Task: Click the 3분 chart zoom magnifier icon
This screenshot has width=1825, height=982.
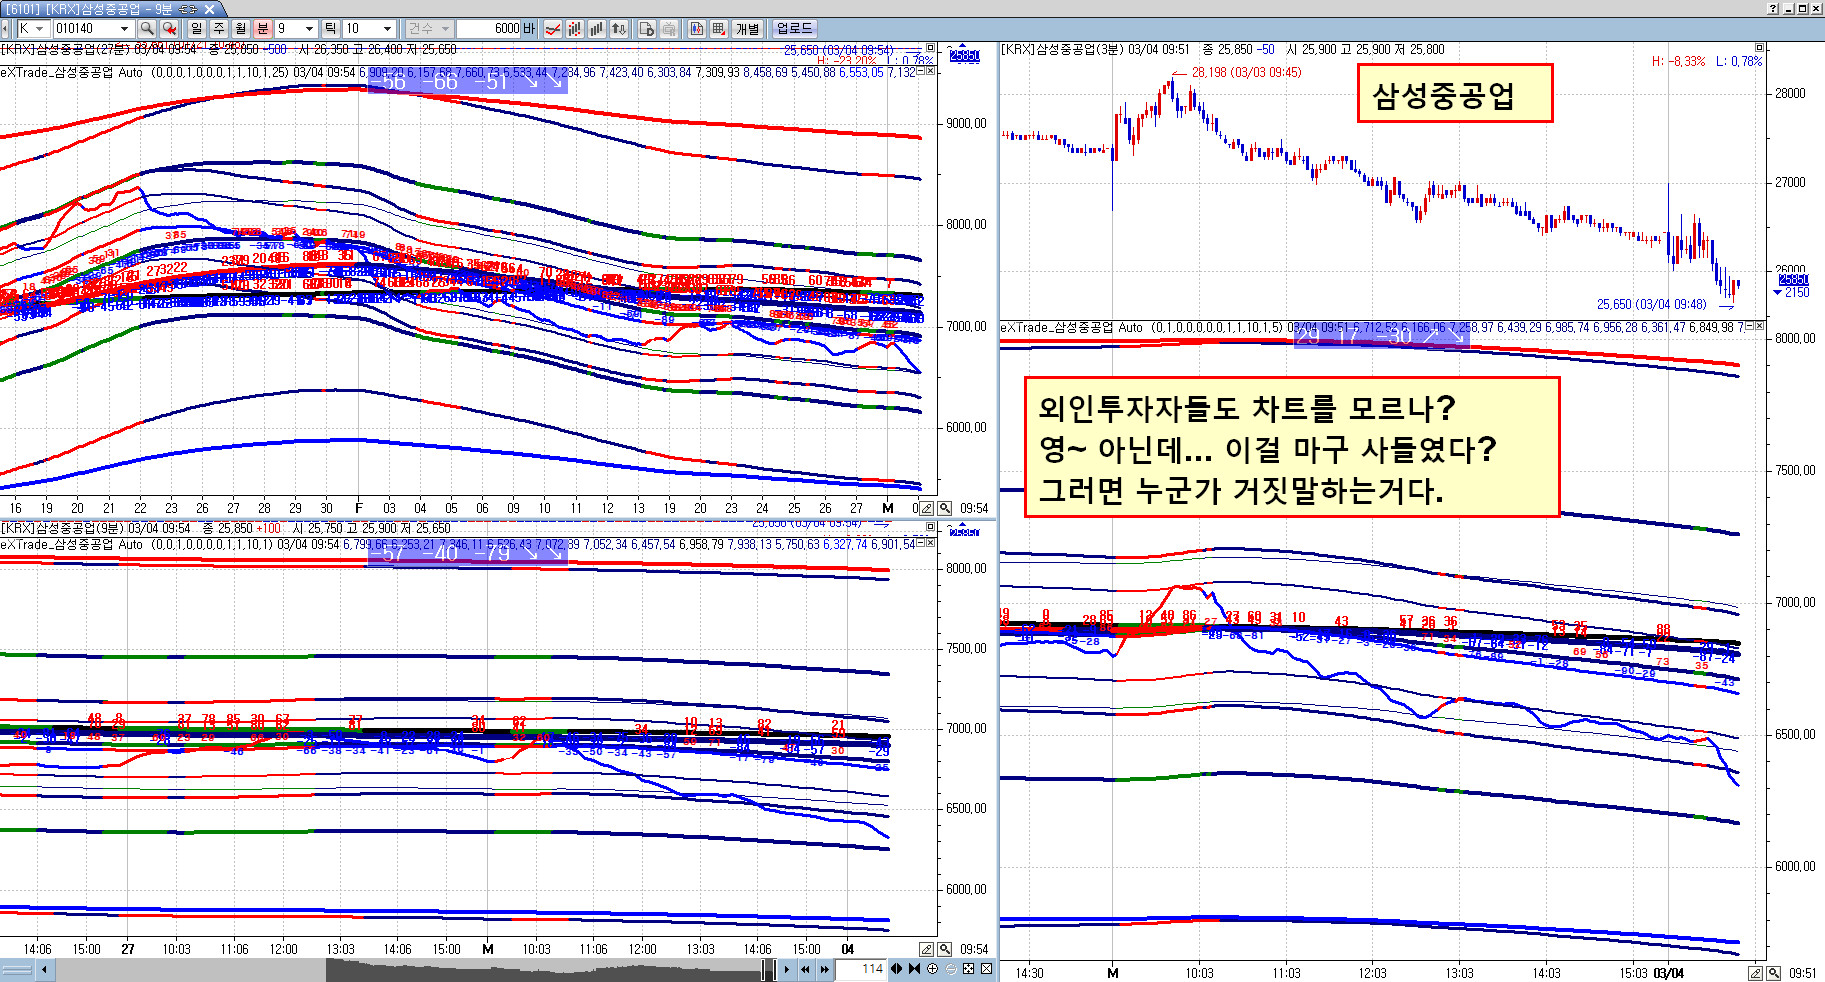Action: [x=1774, y=973]
